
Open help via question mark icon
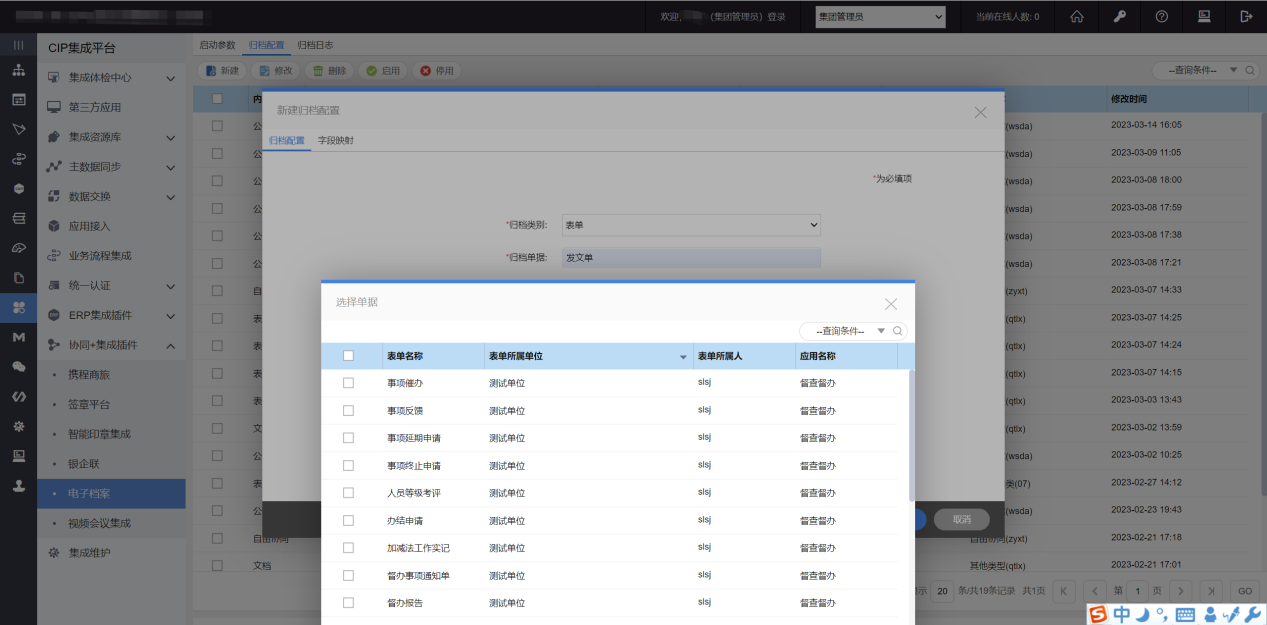click(1161, 16)
